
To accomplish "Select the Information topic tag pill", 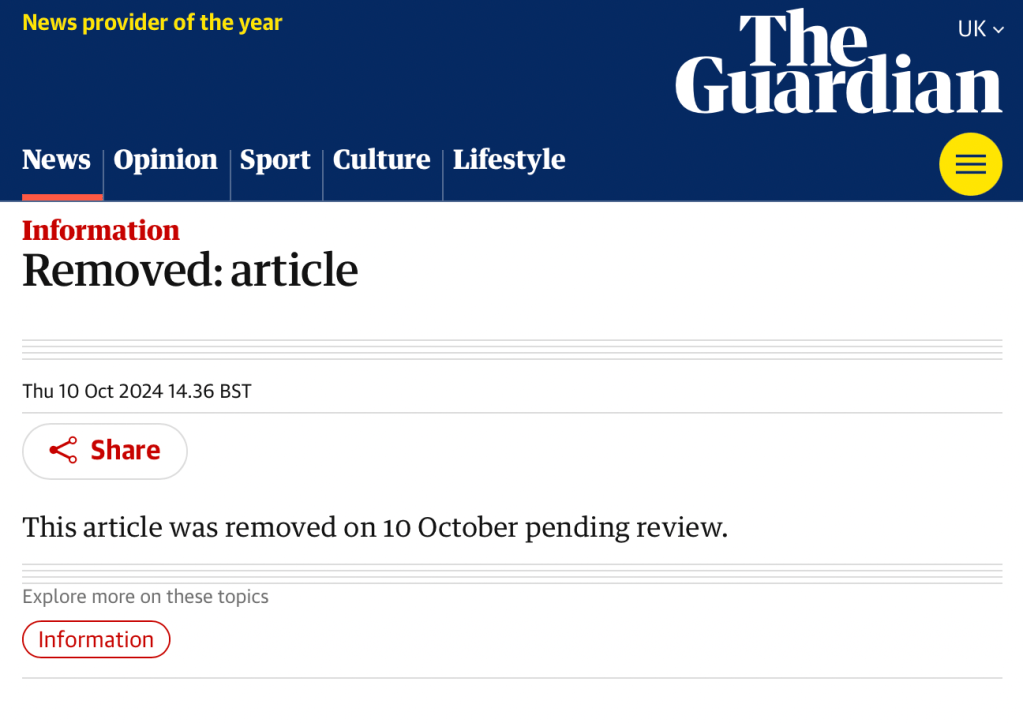I will click(x=96, y=639).
